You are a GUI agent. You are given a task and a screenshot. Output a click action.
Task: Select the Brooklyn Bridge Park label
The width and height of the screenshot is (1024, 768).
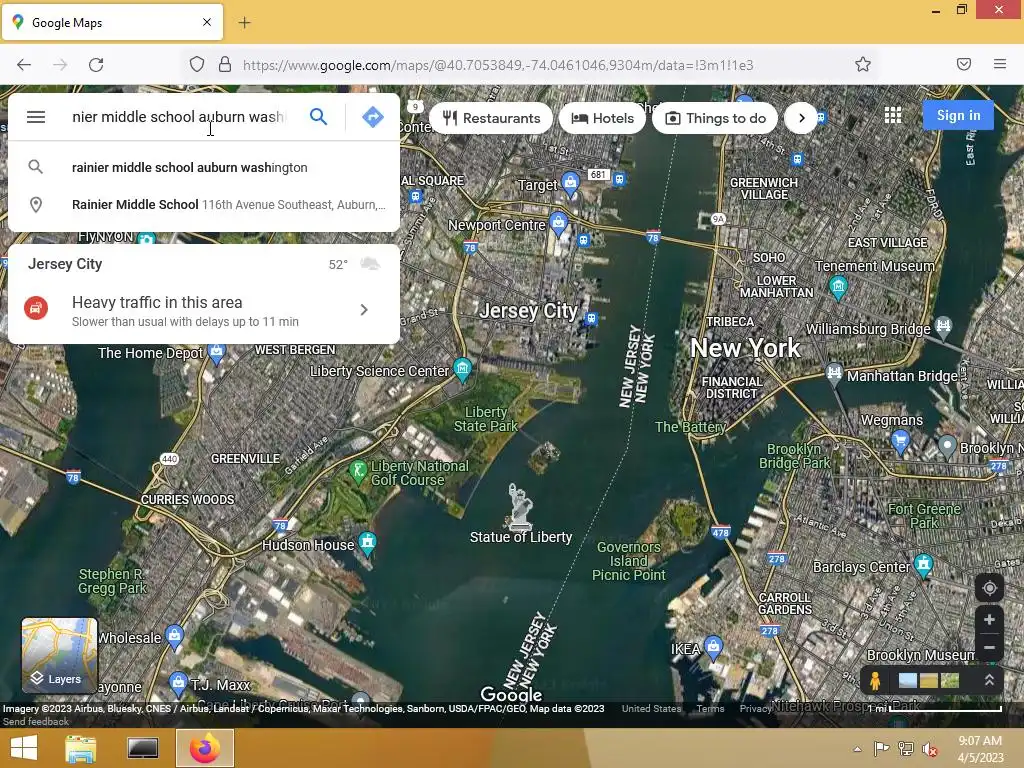click(794, 456)
